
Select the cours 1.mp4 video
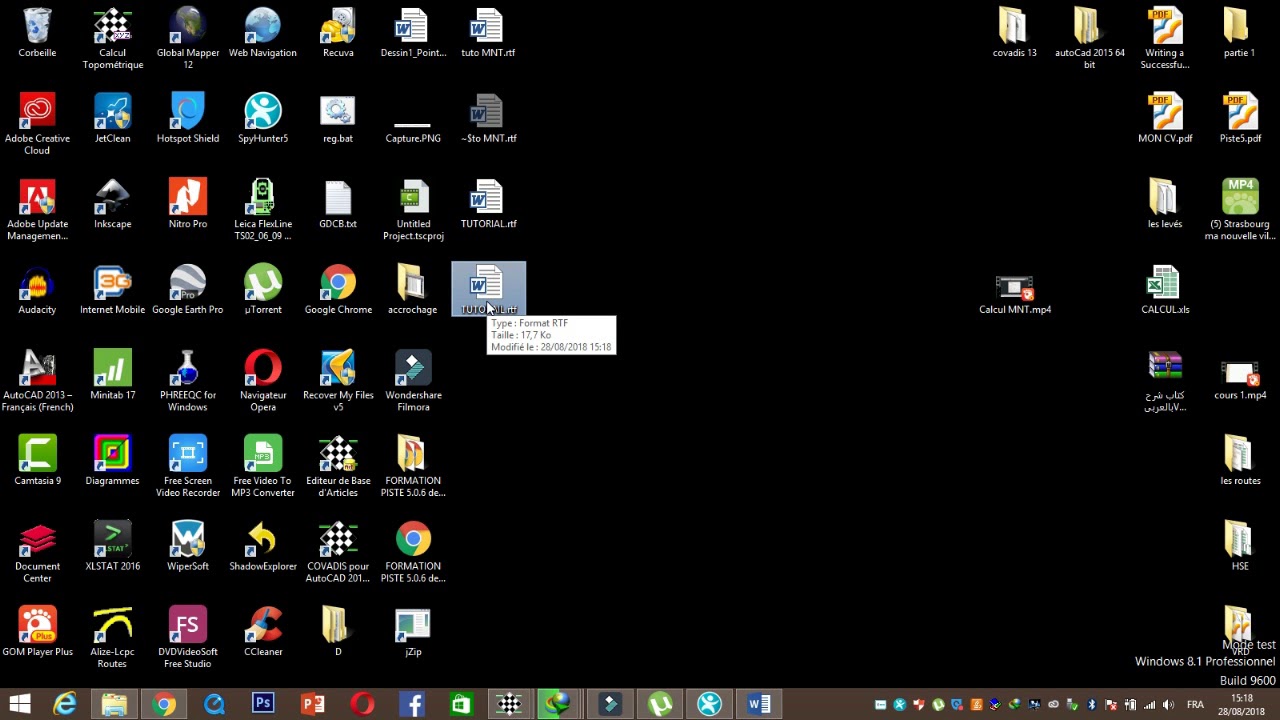(1240, 380)
